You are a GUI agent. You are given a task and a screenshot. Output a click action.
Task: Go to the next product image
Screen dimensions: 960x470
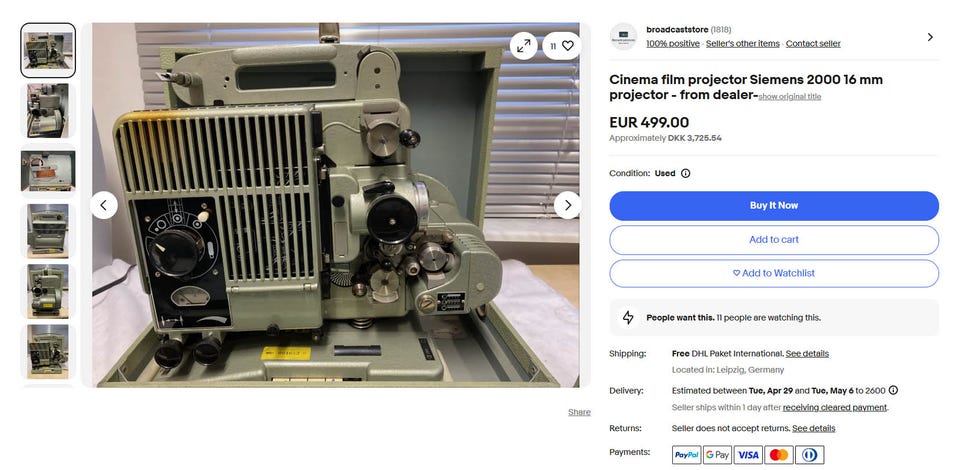568,205
